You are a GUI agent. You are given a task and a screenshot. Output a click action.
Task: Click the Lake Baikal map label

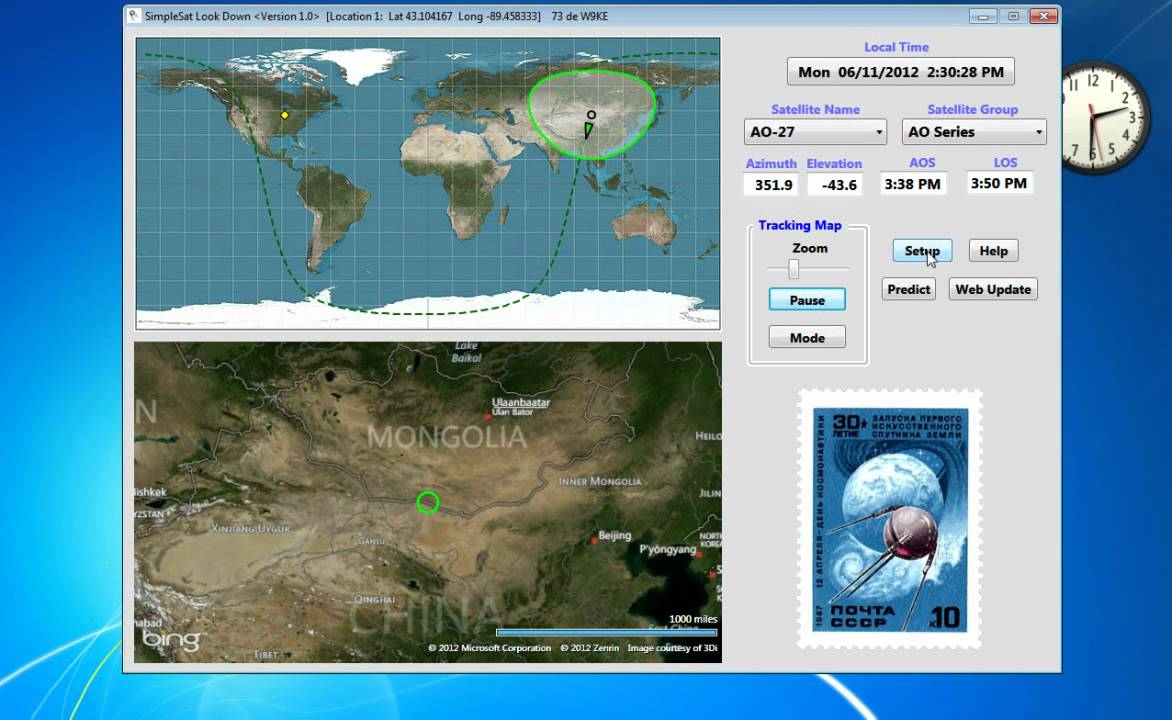point(466,351)
